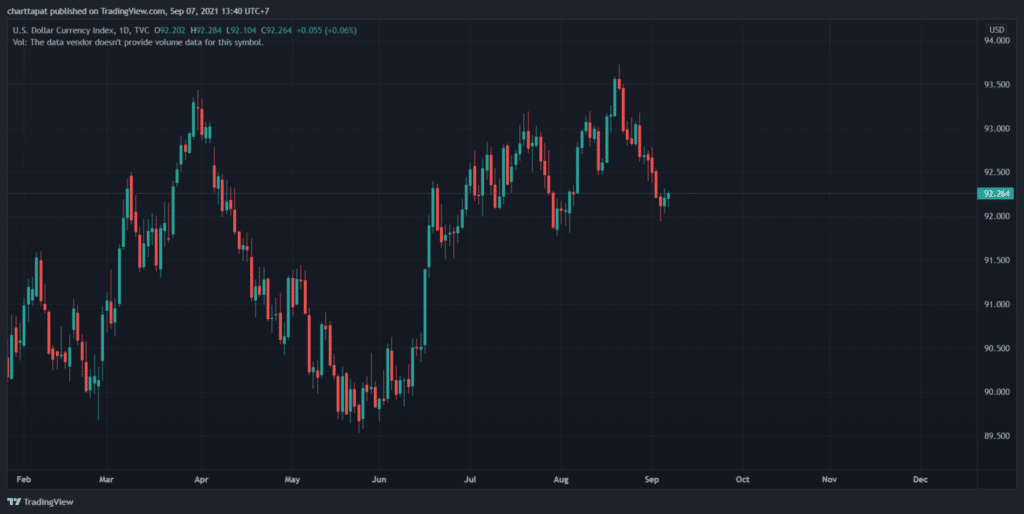Click the 94.000 price axis label
The width and height of the screenshot is (1024, 514).
[x=996, y=41]
